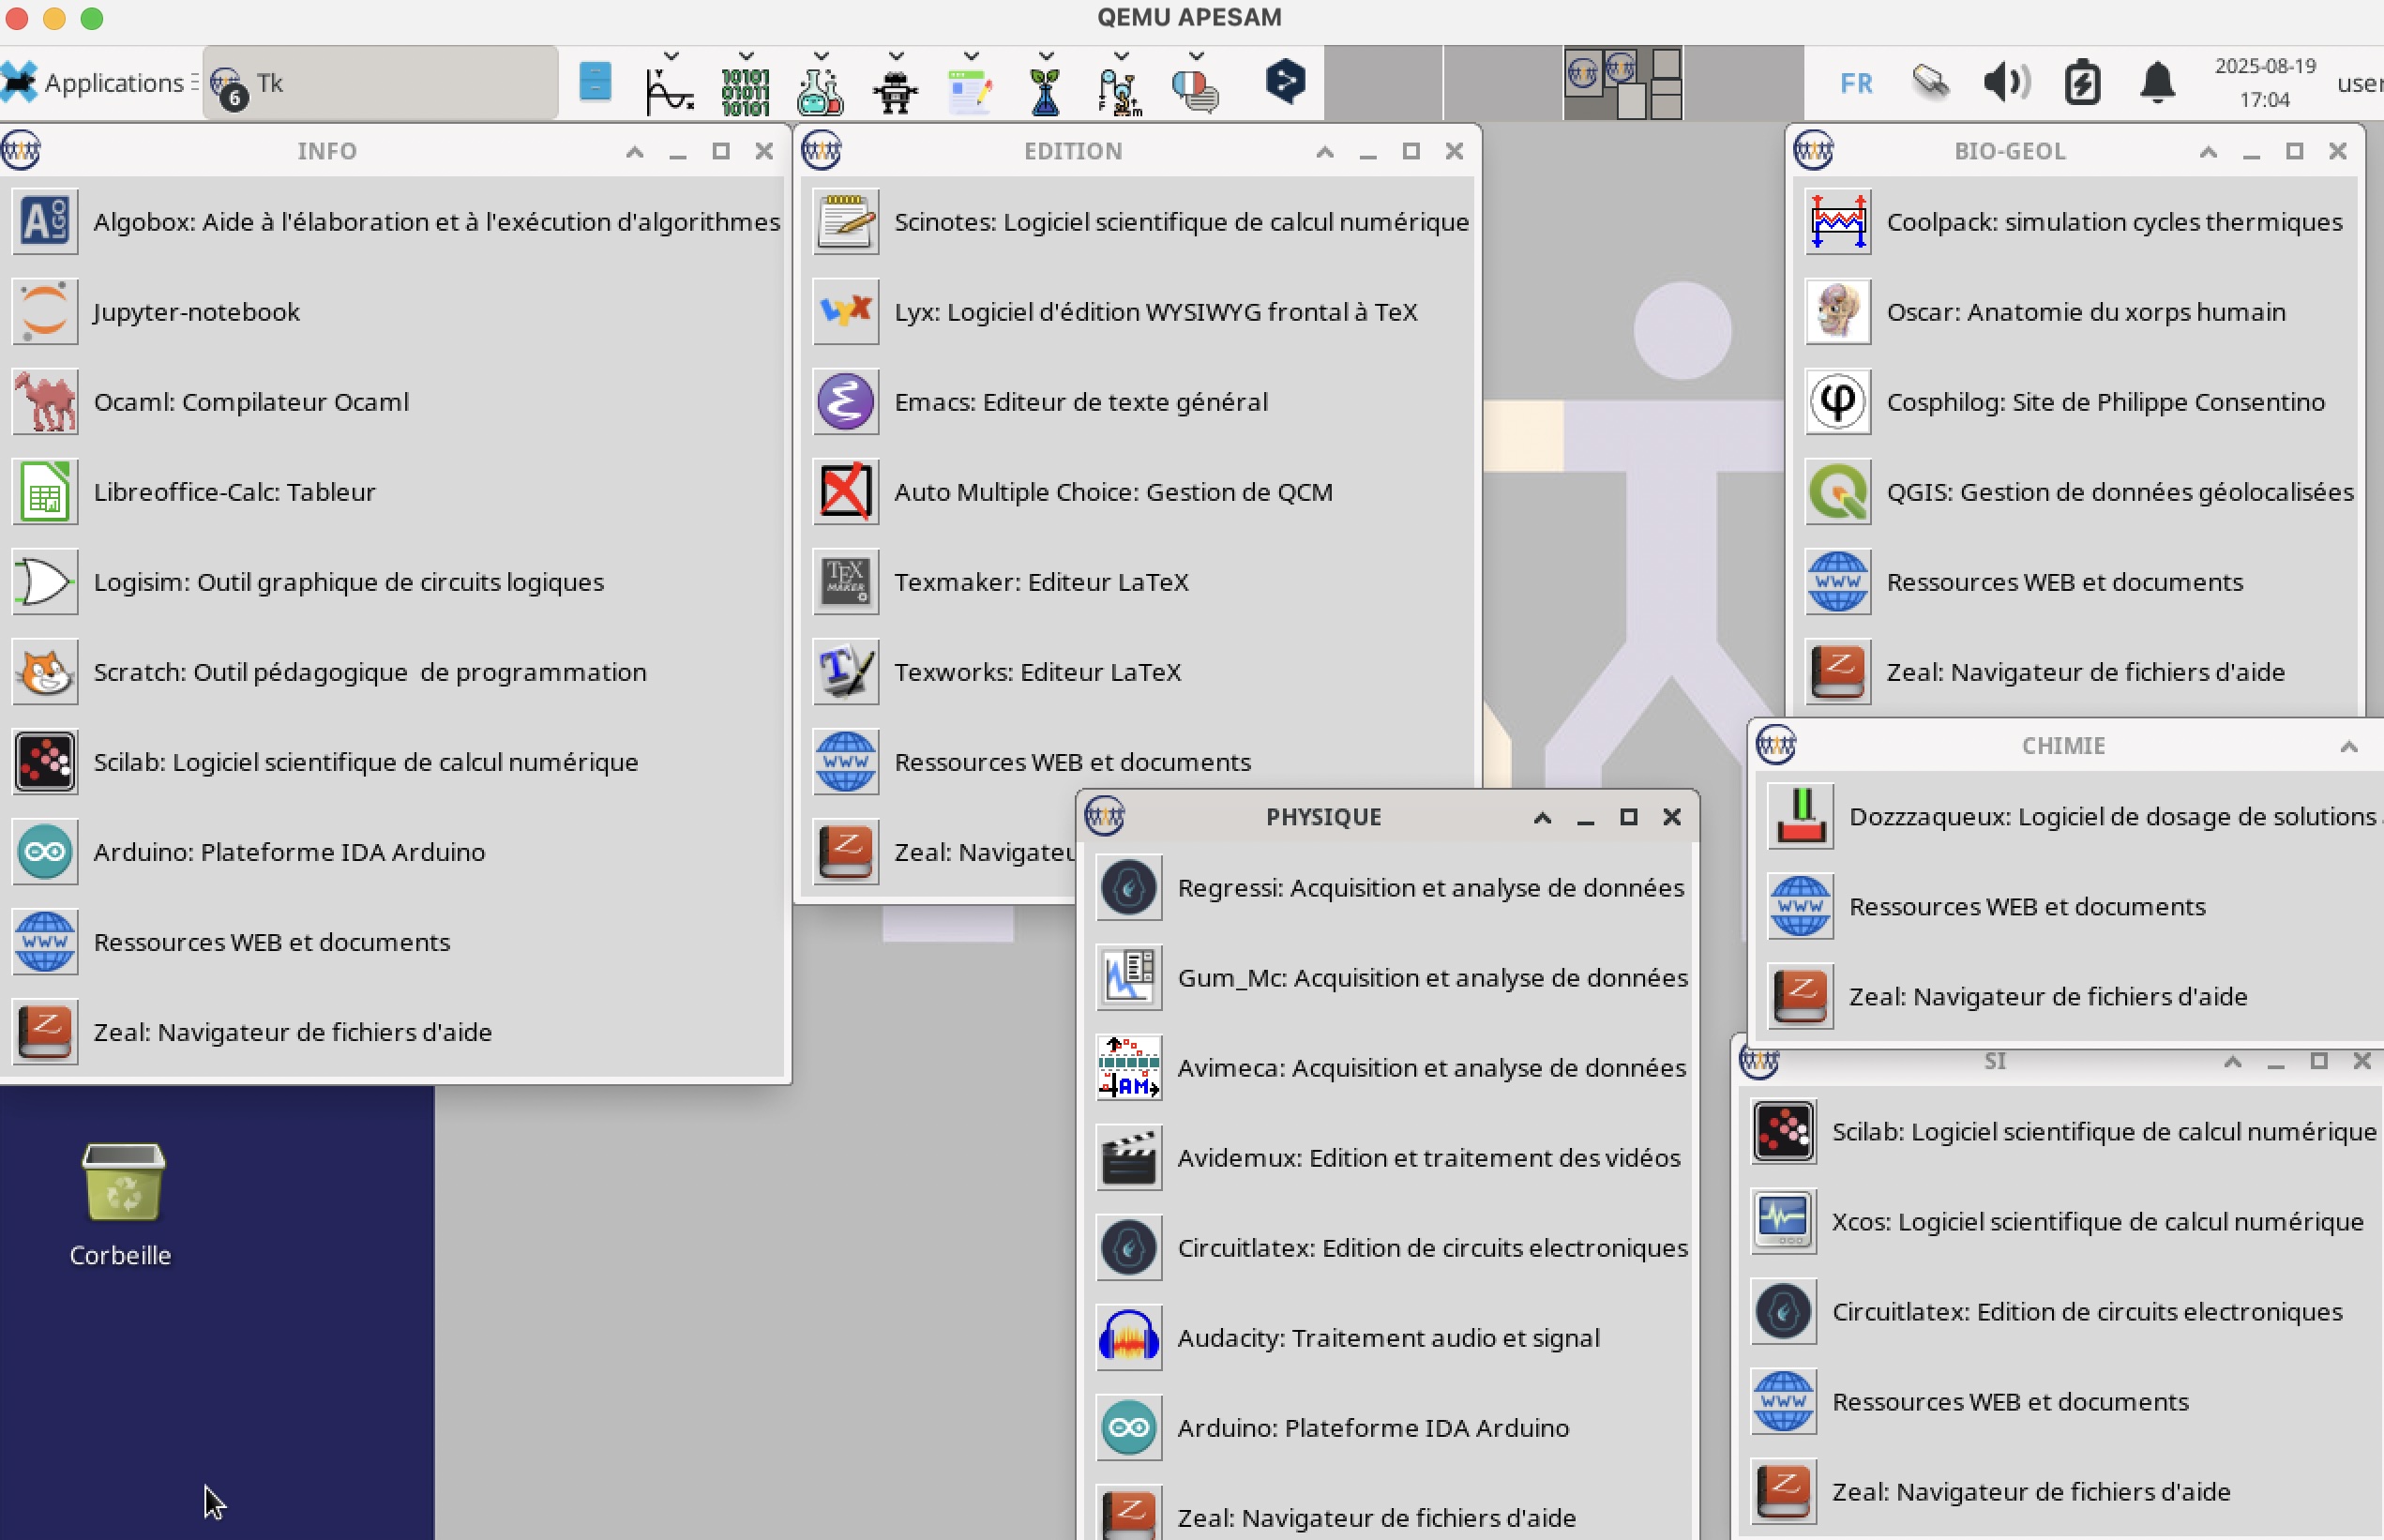
Task: Expand the arrow above the math curve launcher
Action: [671, 56]
